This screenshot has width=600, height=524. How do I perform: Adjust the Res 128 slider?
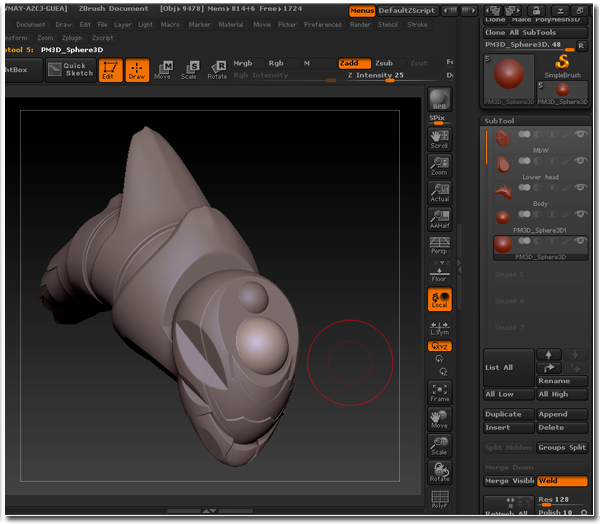(x=562, y=500)
